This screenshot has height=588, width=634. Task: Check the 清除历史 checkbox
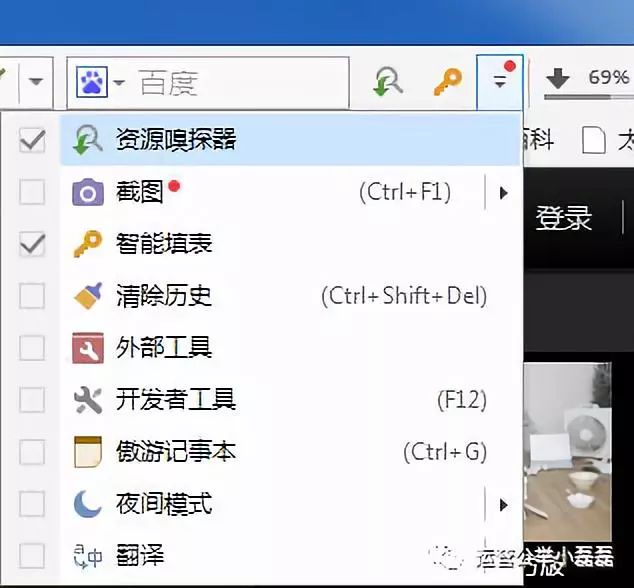click(x=32, y=296)
